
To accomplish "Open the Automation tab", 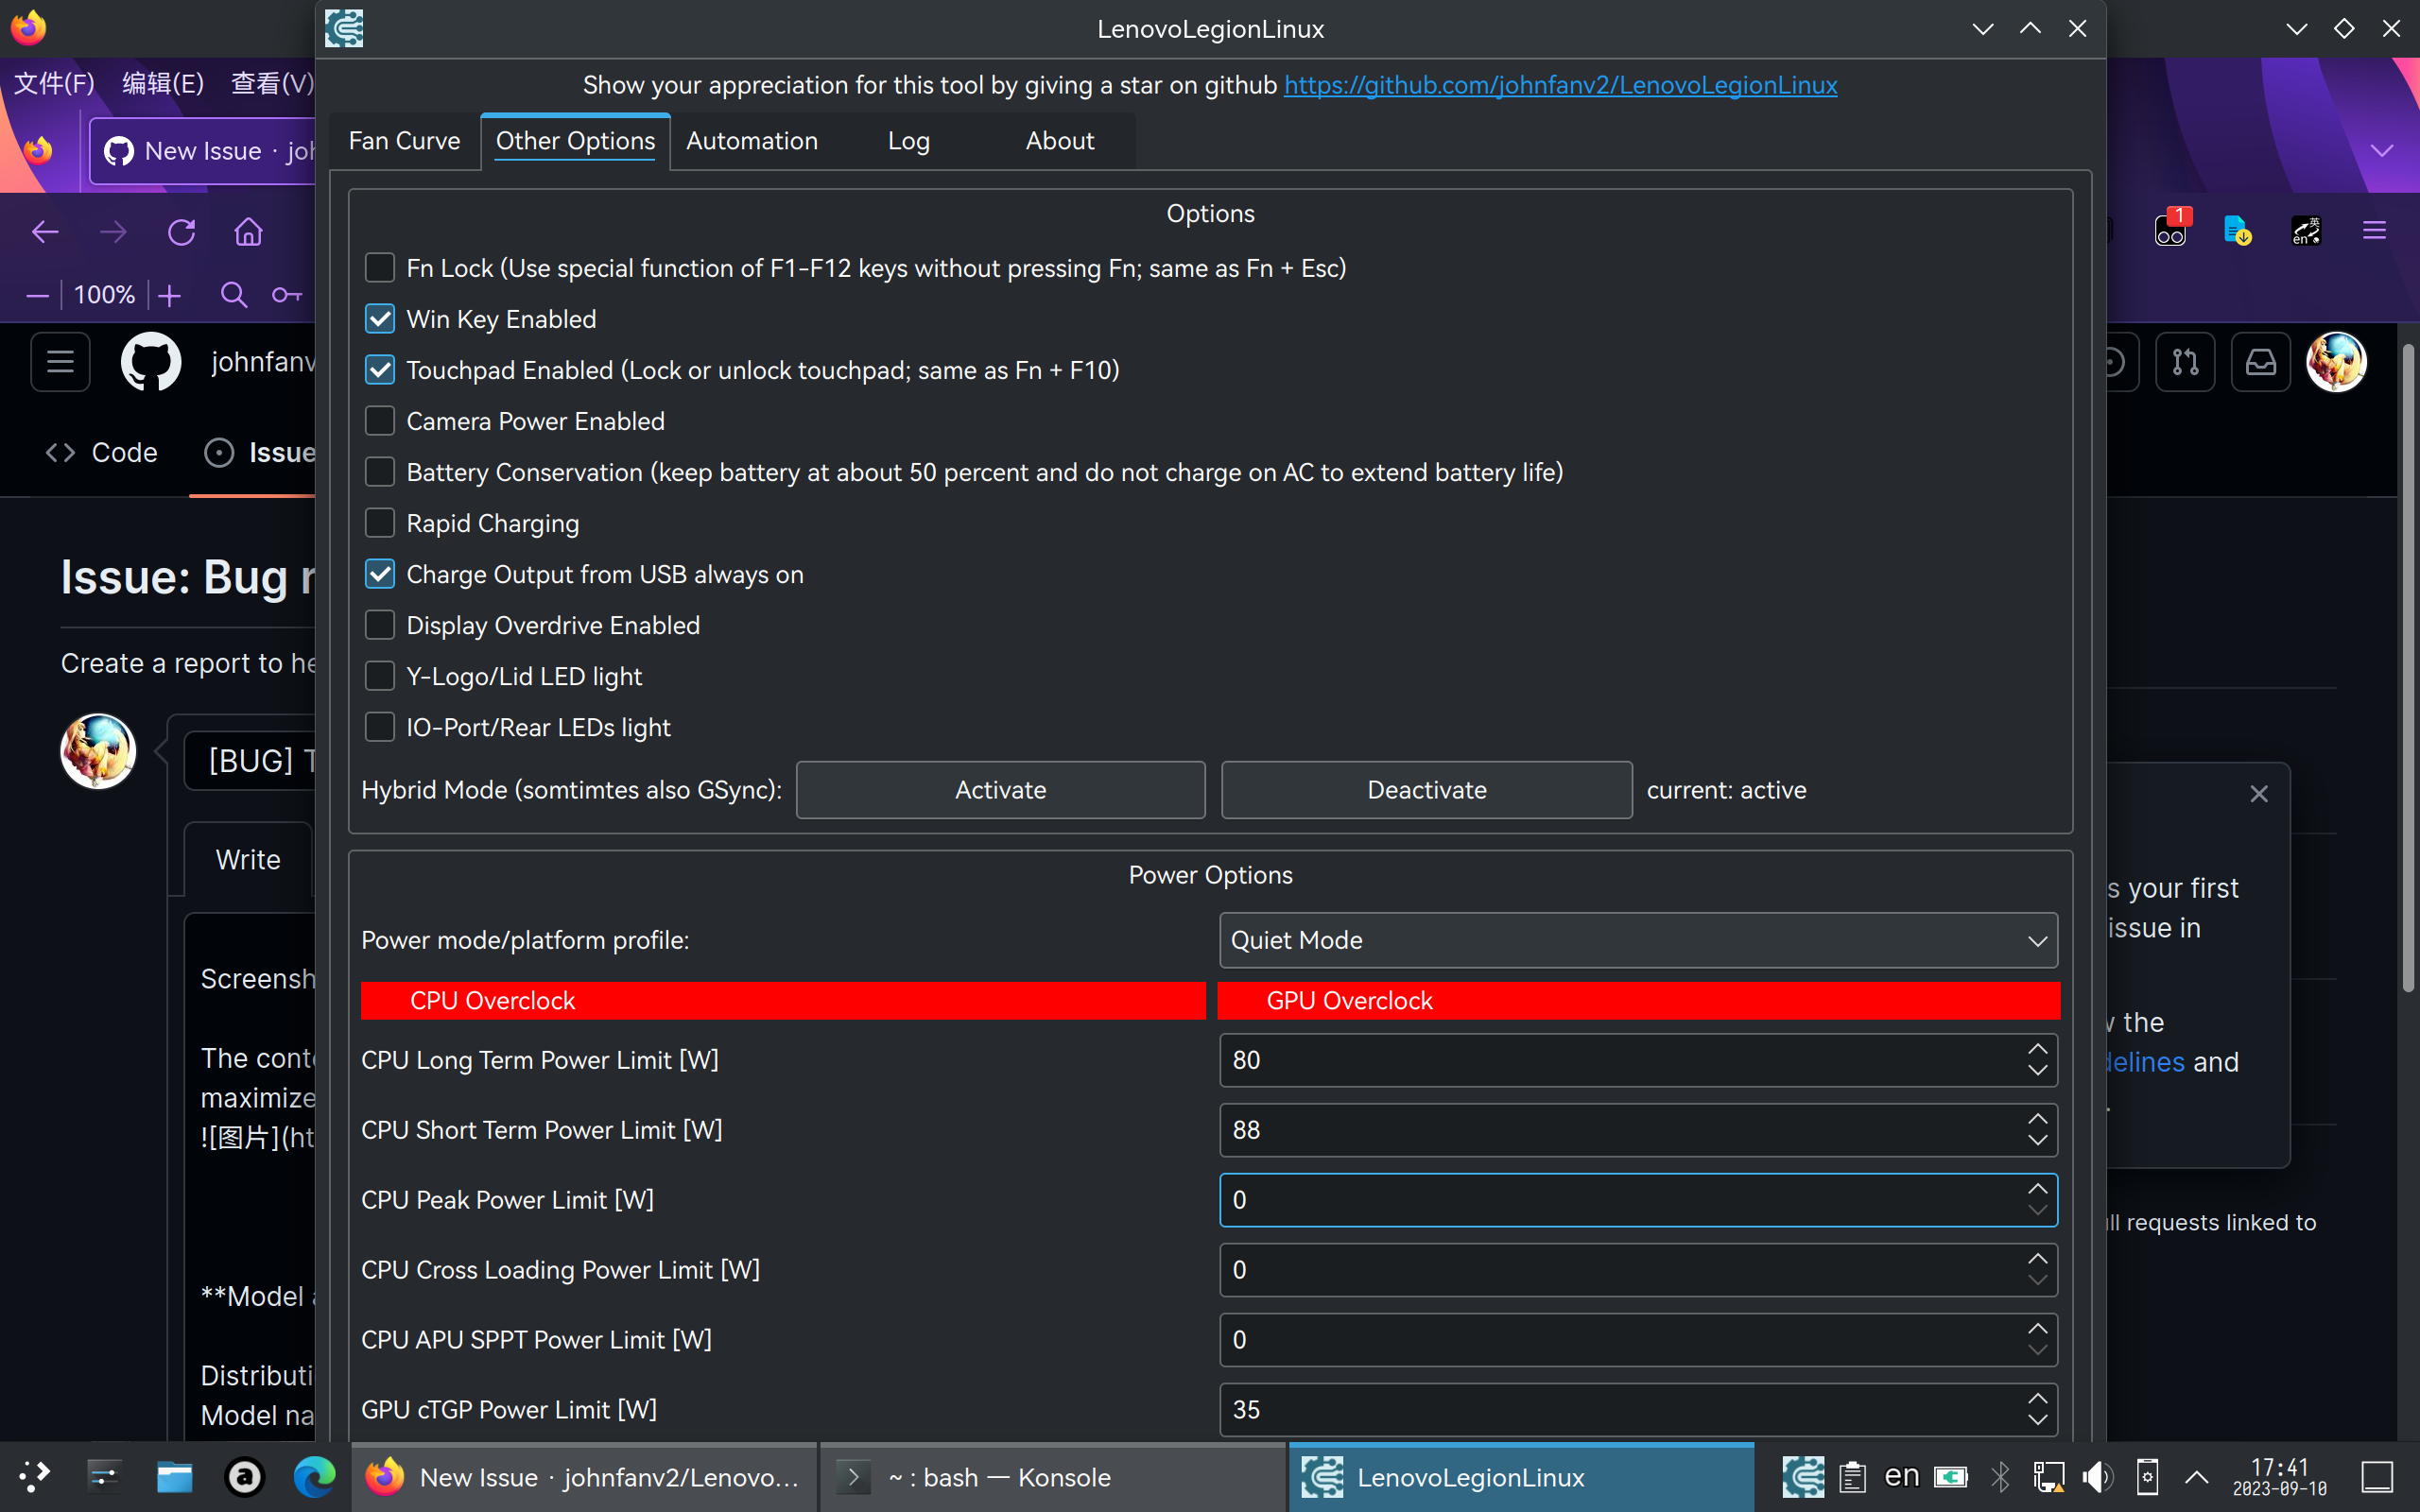I will tap(751, 141).
